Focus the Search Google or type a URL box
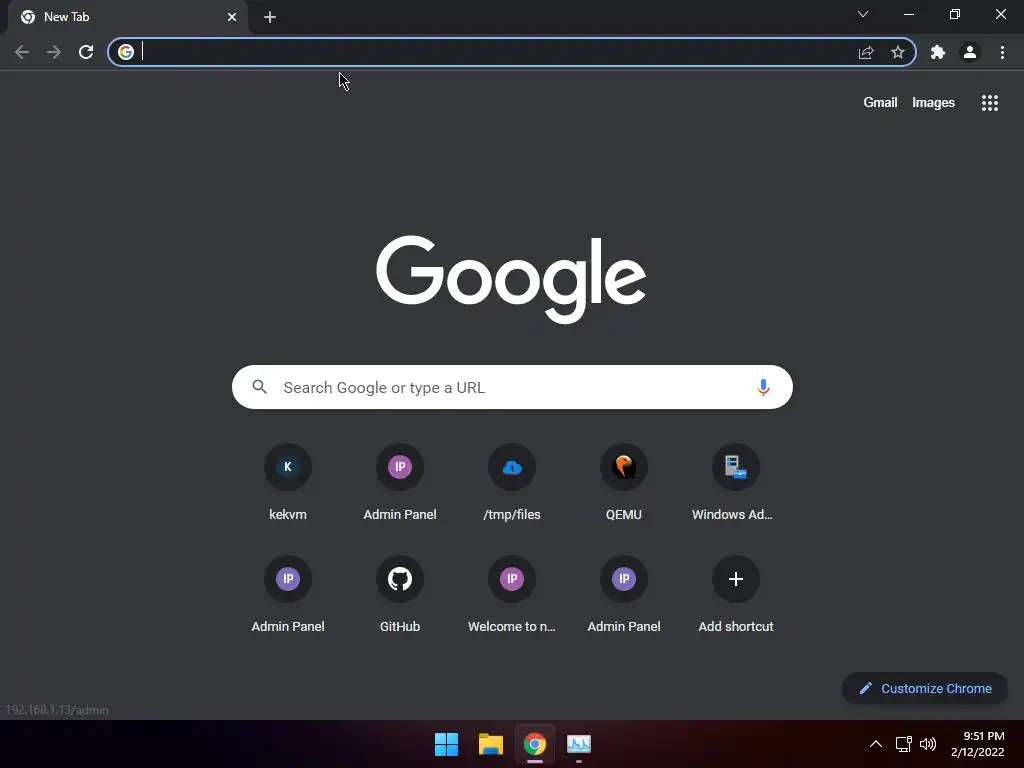Screen dimensions: 1024x768 (512, 387)
